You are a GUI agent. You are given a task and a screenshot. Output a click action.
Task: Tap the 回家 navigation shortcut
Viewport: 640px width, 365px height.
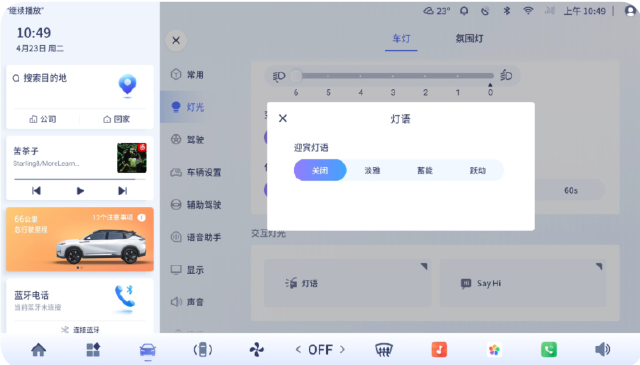point(116,119)
